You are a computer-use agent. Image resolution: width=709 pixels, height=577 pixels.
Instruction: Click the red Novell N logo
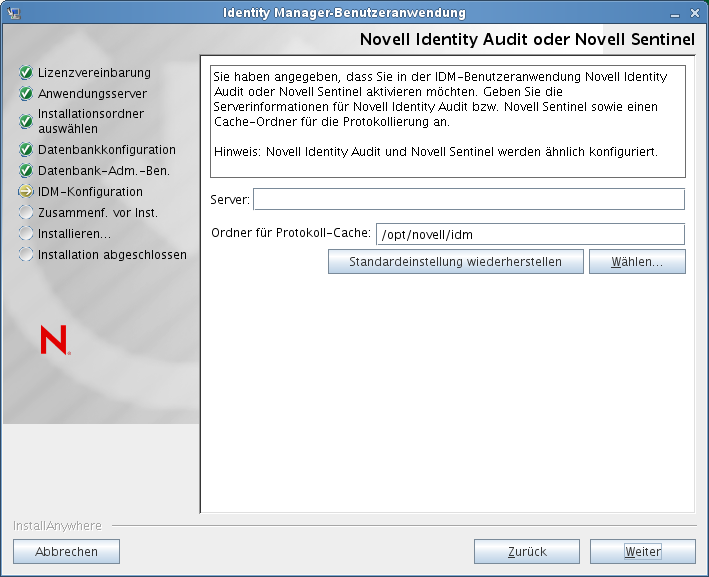click(55, 340)
